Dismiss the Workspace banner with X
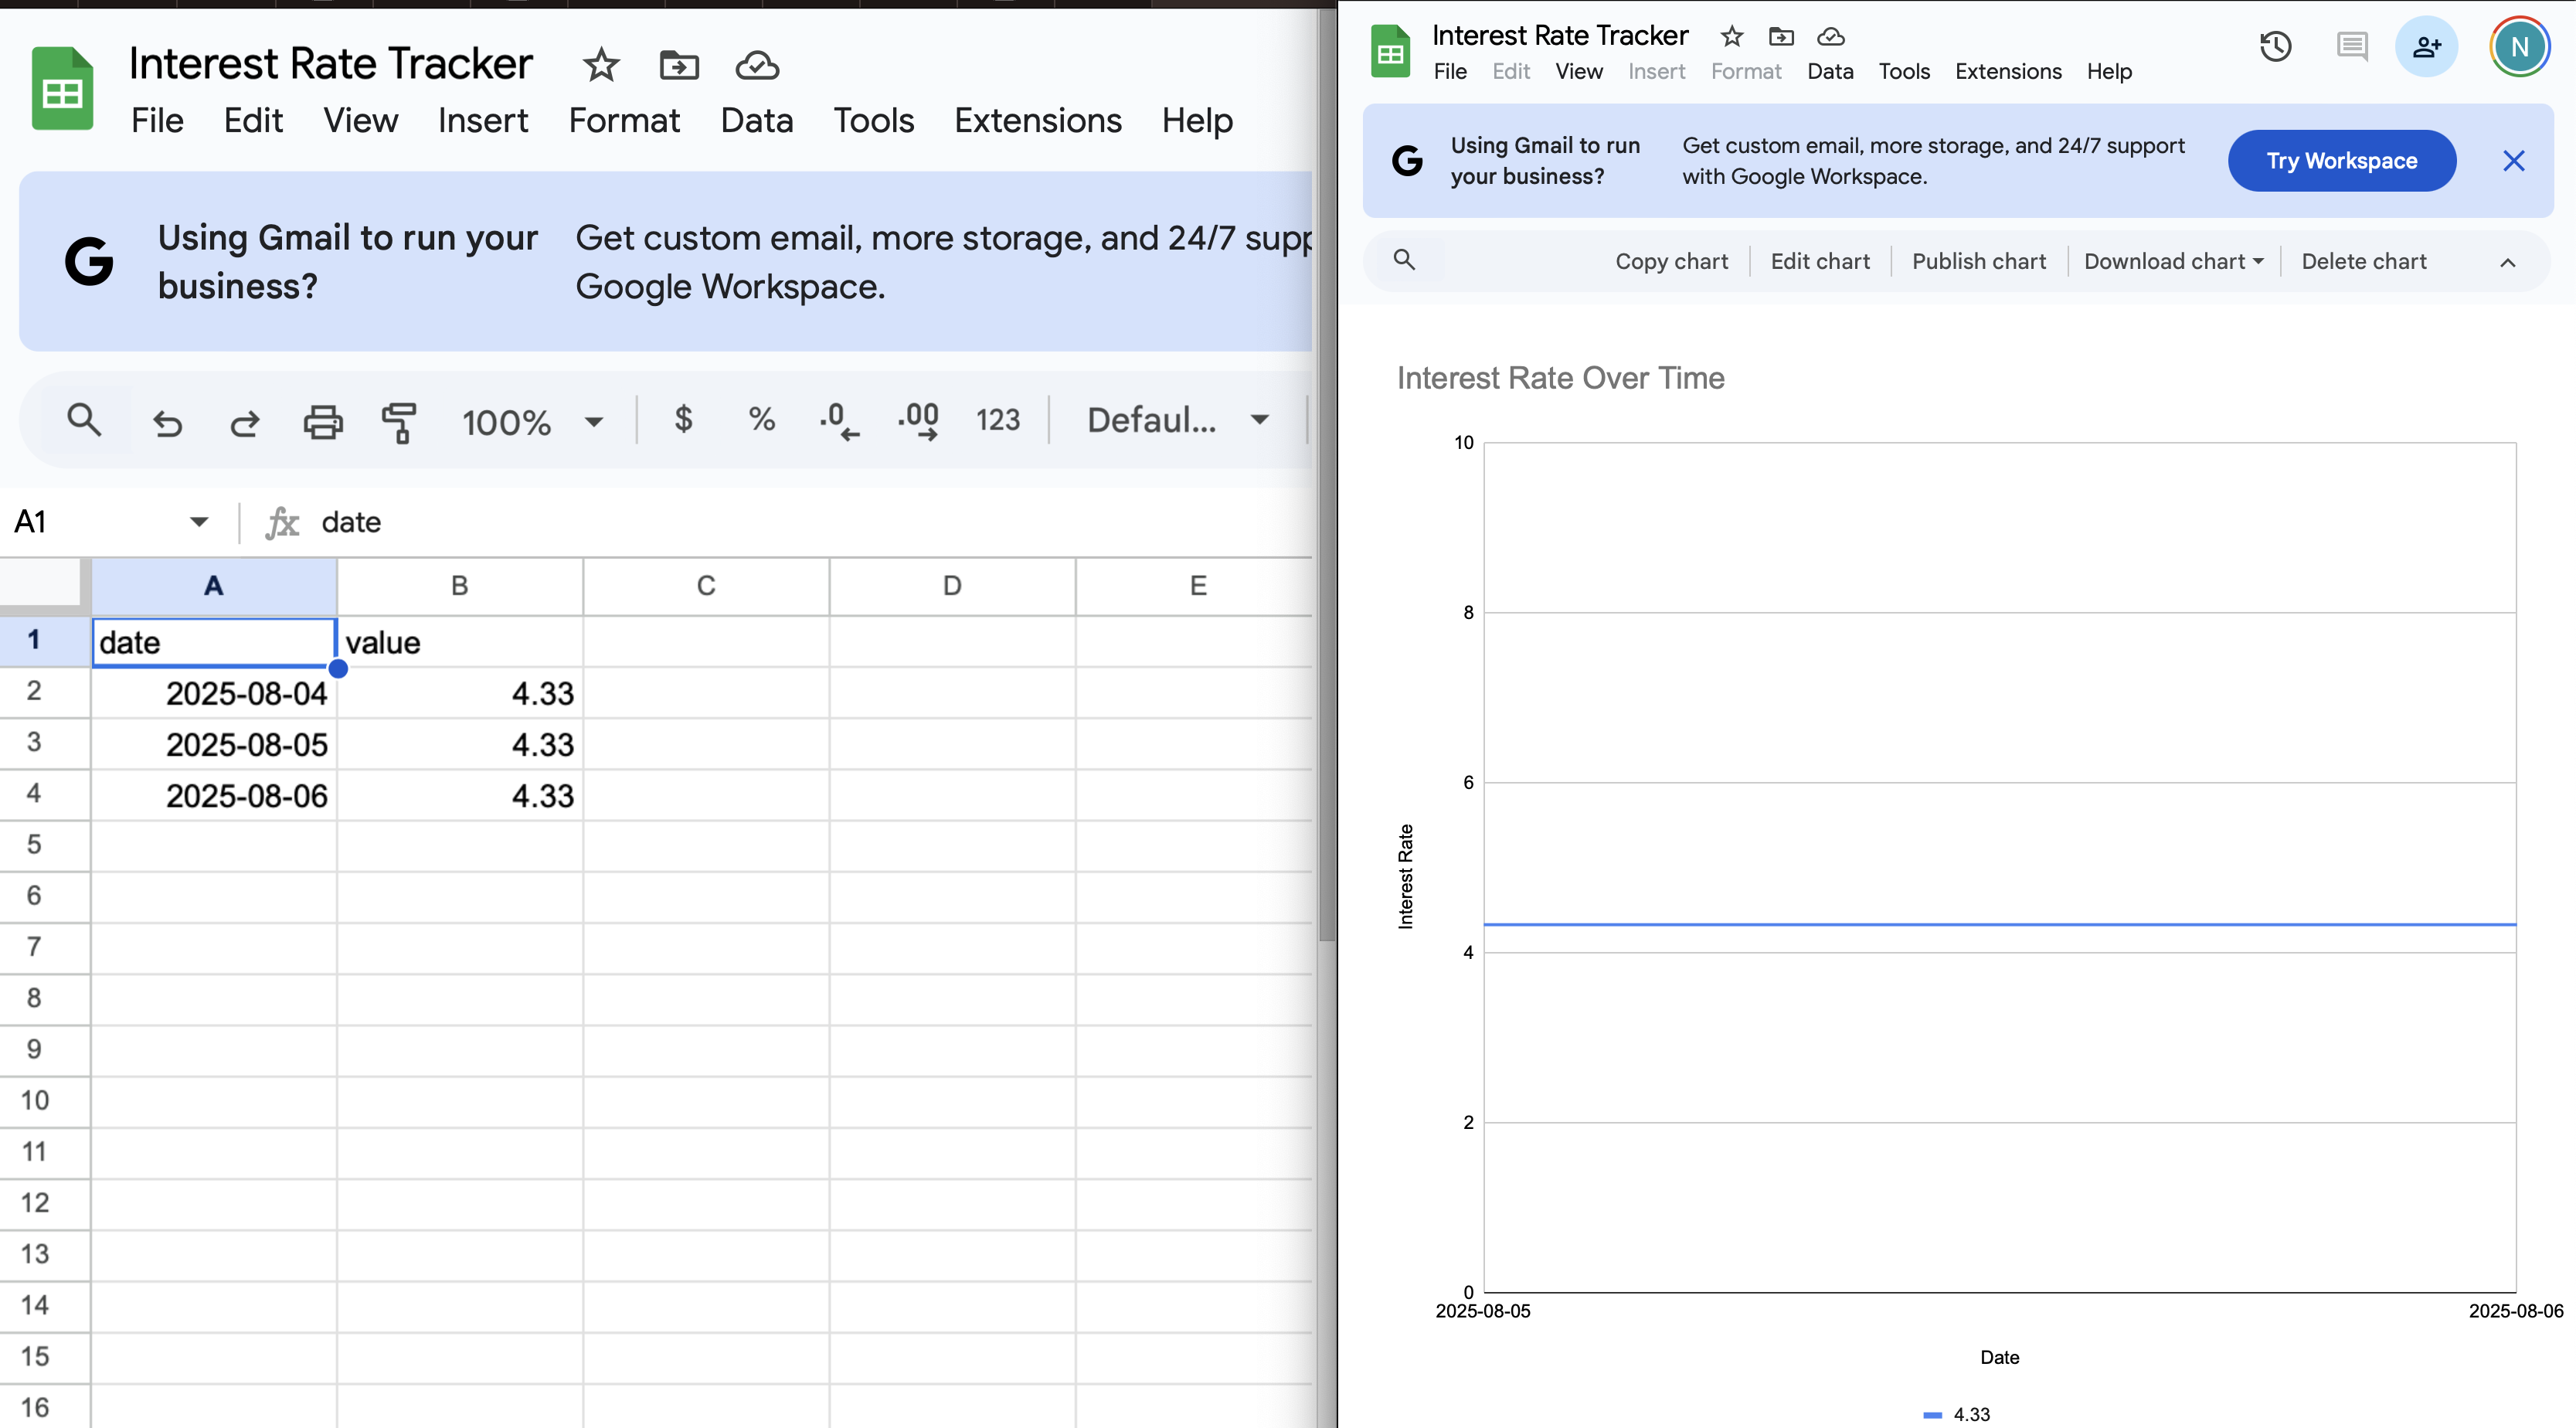This screenshot has height=1428, width=2576. coord(2513,161)
